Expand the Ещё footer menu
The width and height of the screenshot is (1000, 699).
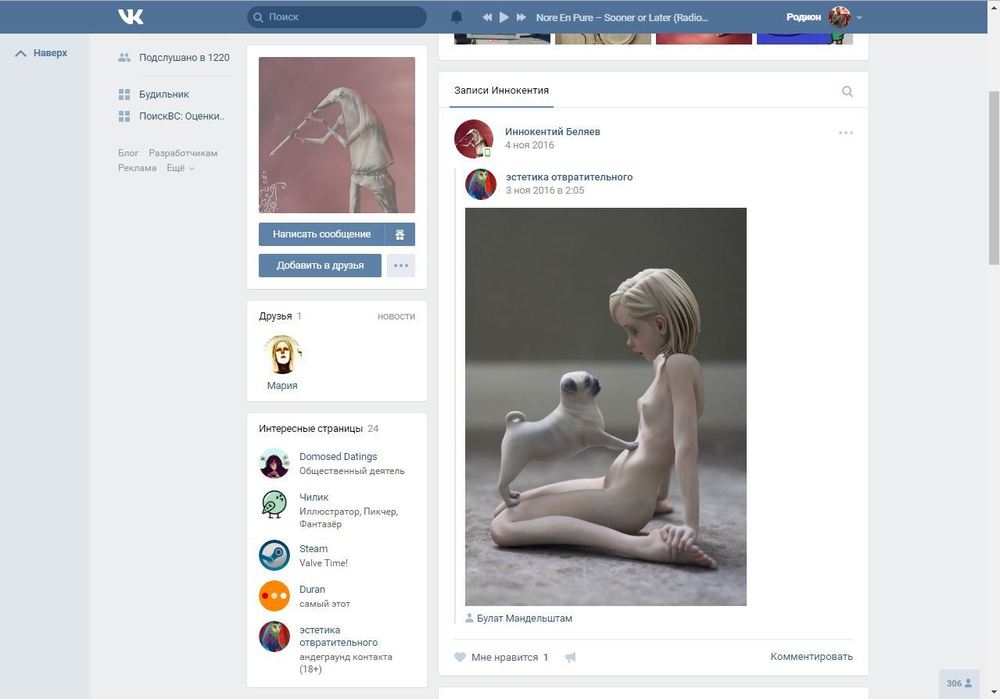[x=180, y=168]
